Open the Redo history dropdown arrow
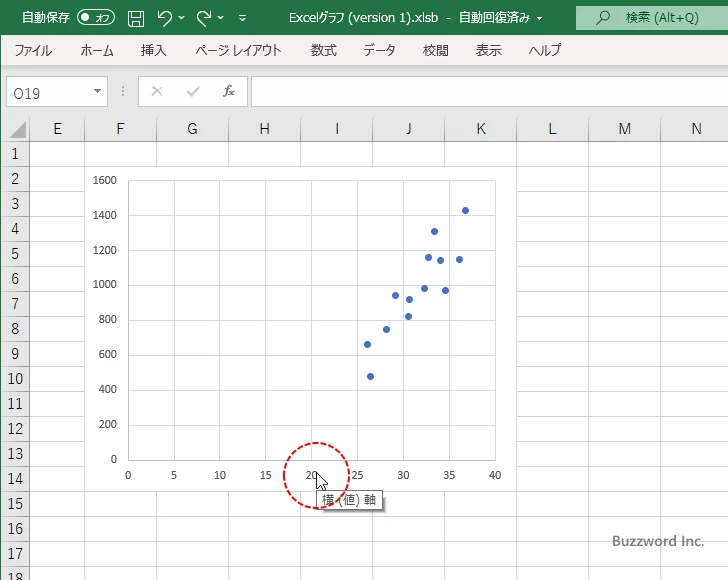 [221, 18]
